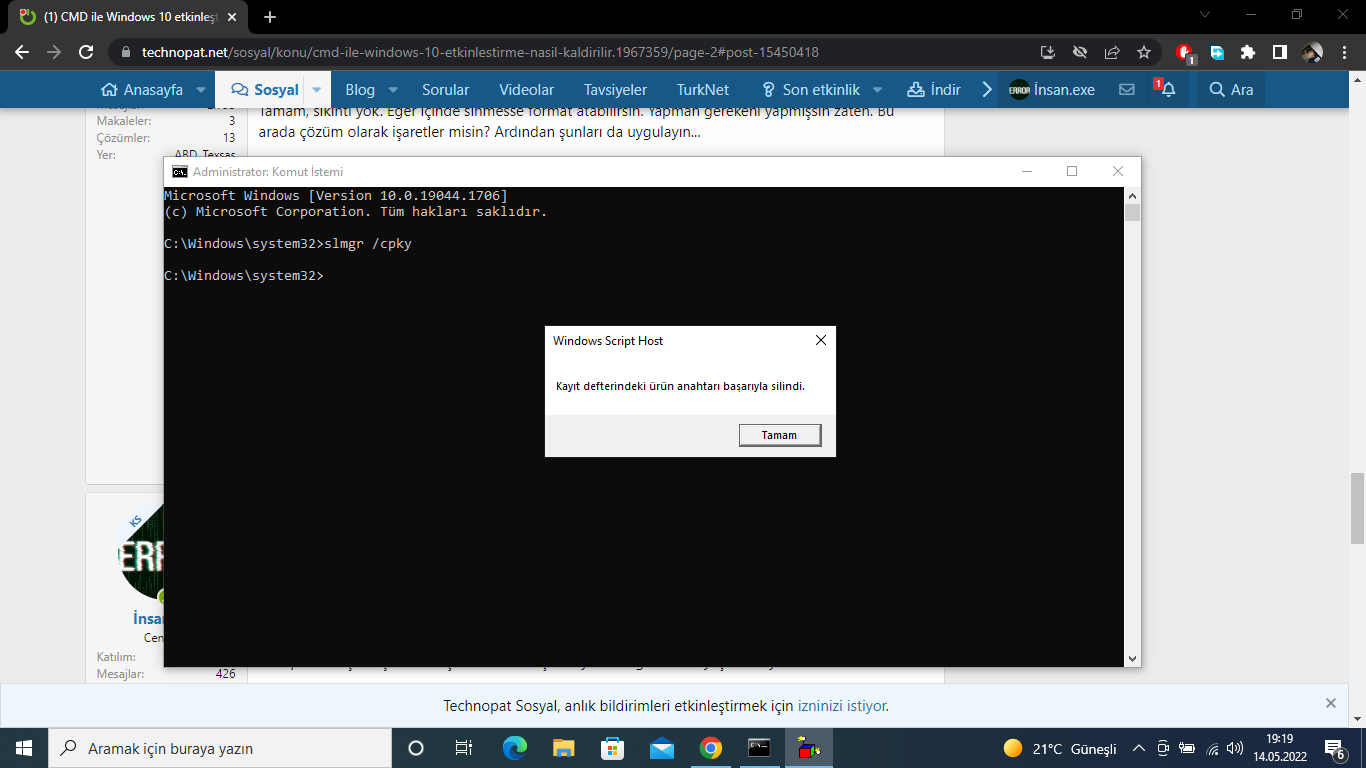
Task: Open the network icon in system tray
Action: click(1211, 748)
